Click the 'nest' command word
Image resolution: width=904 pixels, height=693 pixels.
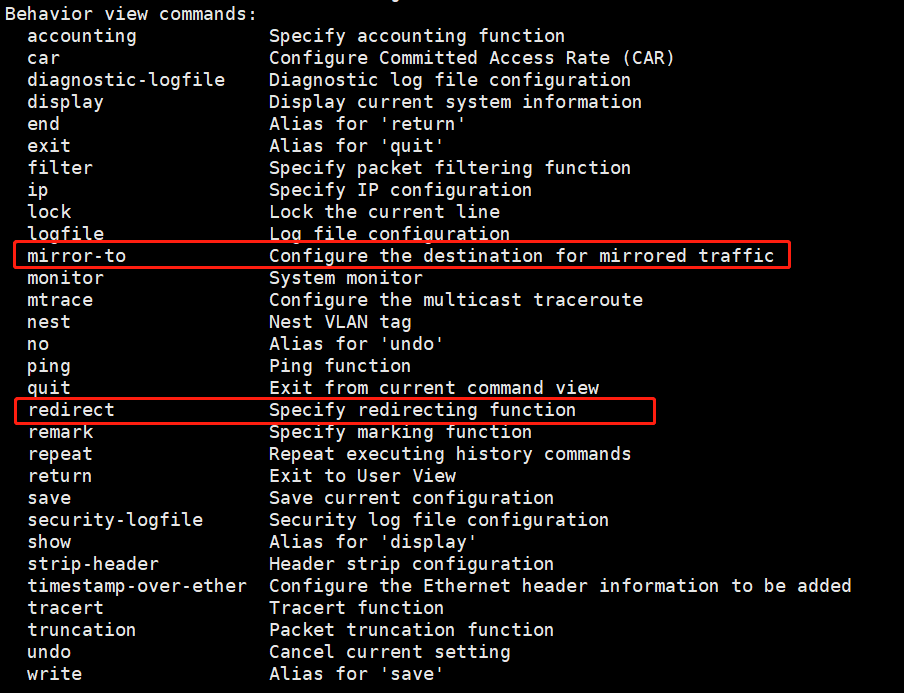click(49, 322)
